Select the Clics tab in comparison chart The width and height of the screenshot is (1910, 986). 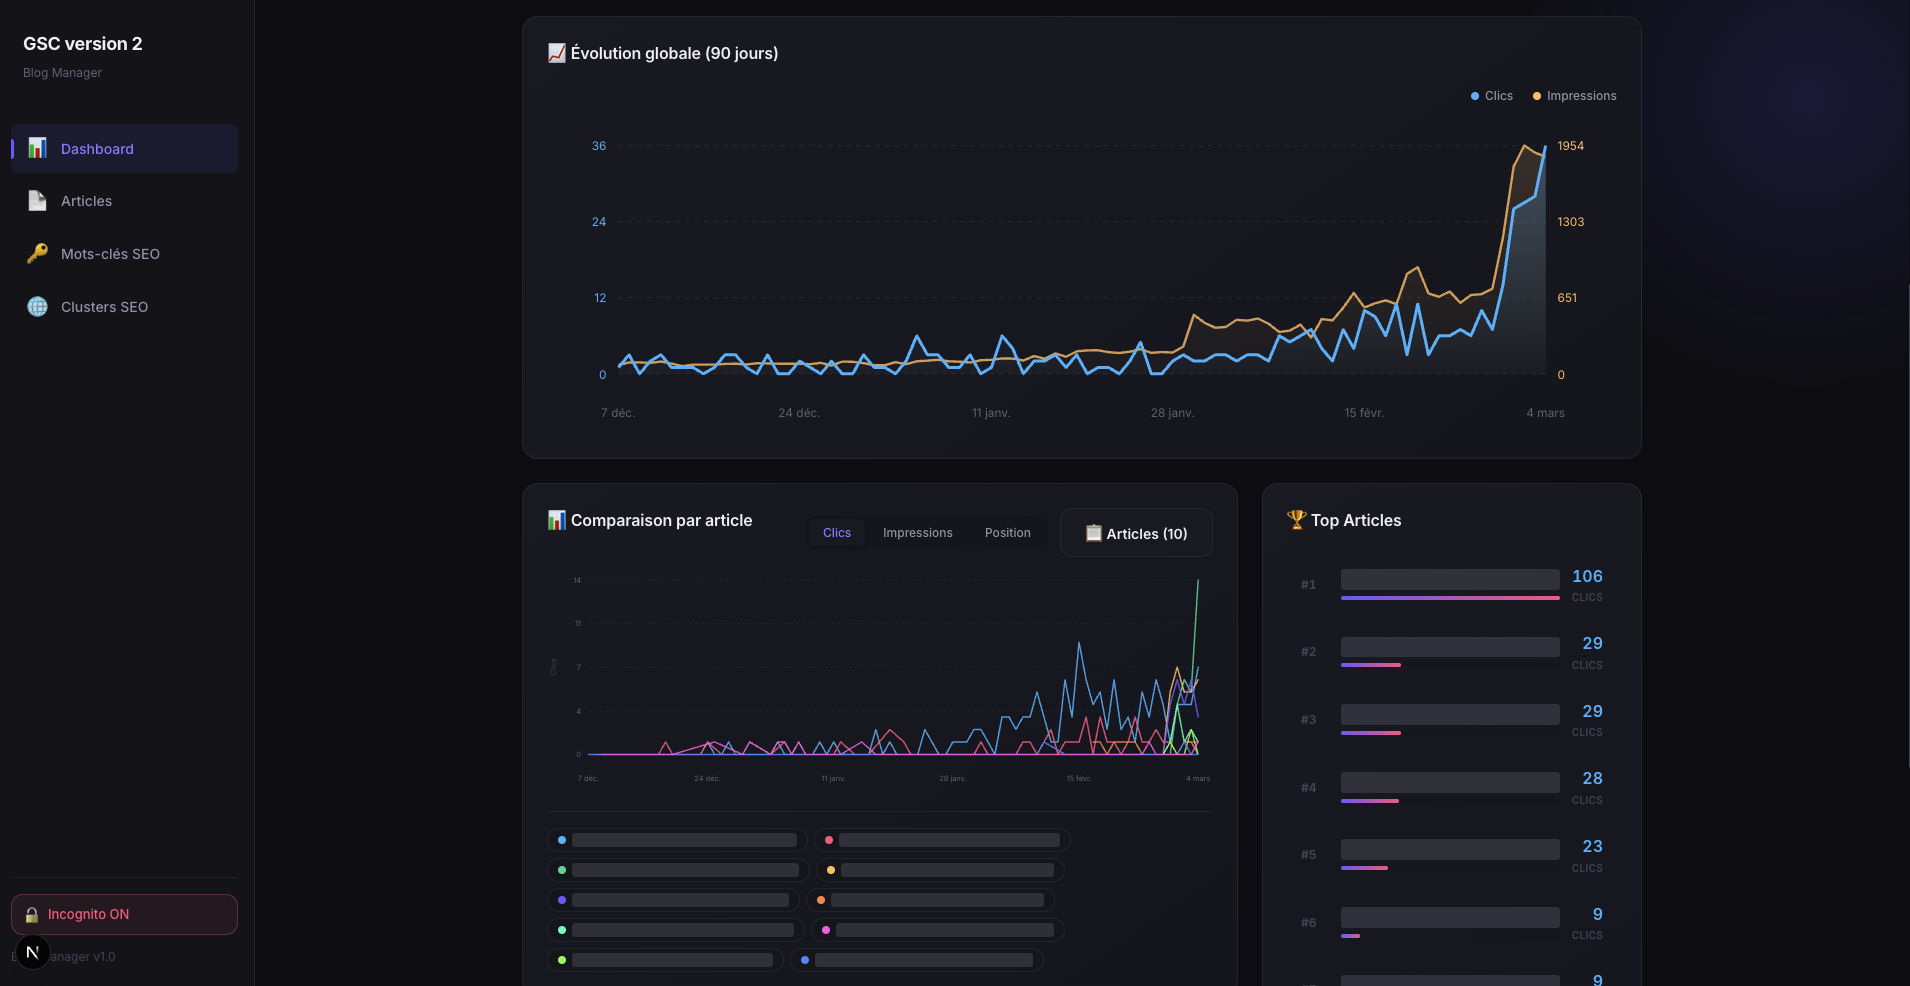[x=836, y=533]
